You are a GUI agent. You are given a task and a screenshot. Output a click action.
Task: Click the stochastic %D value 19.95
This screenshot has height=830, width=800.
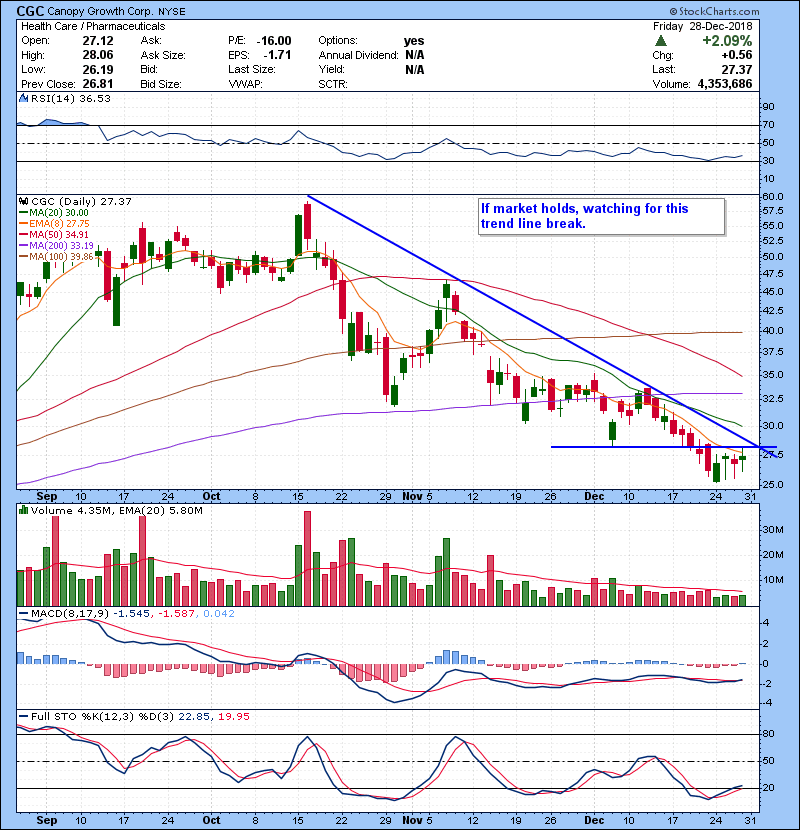click(x=233, y=717)
